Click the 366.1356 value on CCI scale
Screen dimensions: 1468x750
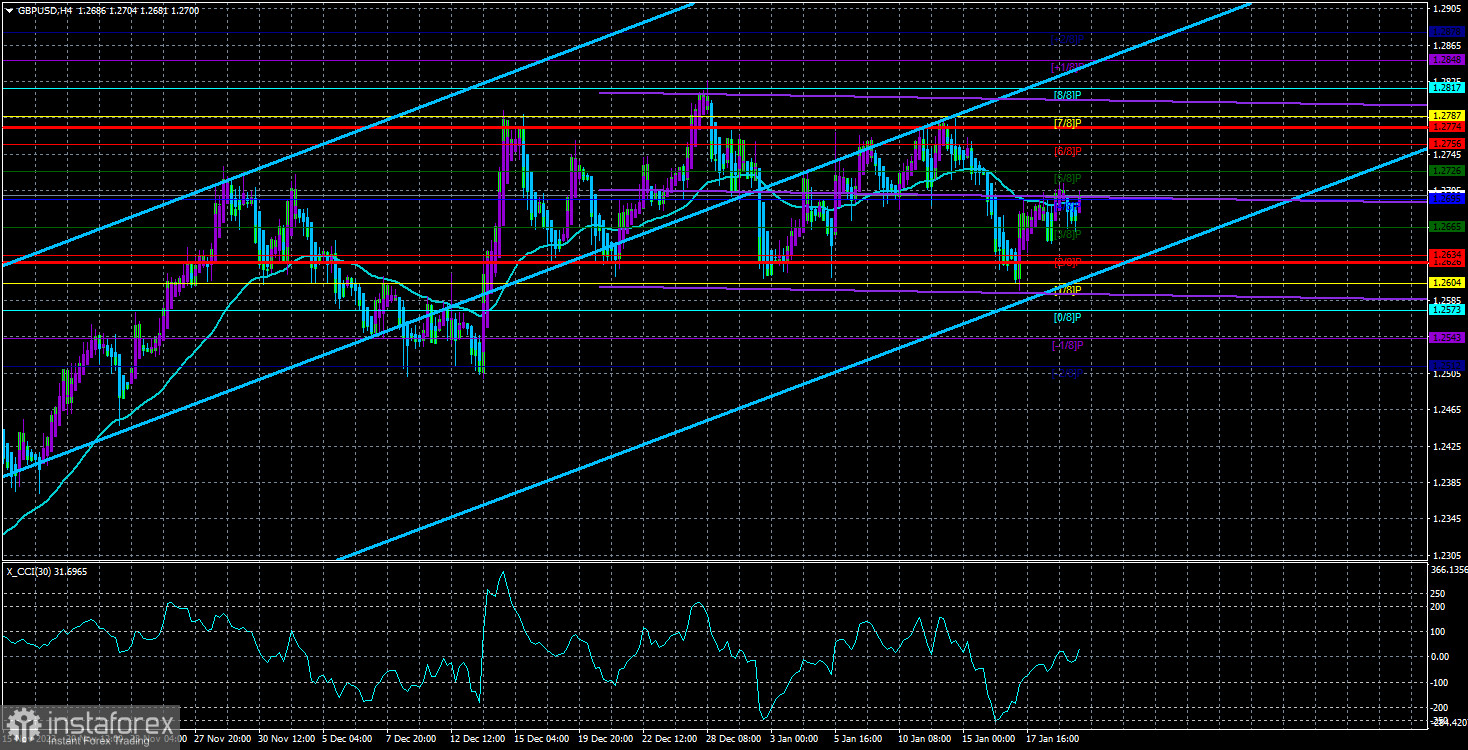[1449, 569]
